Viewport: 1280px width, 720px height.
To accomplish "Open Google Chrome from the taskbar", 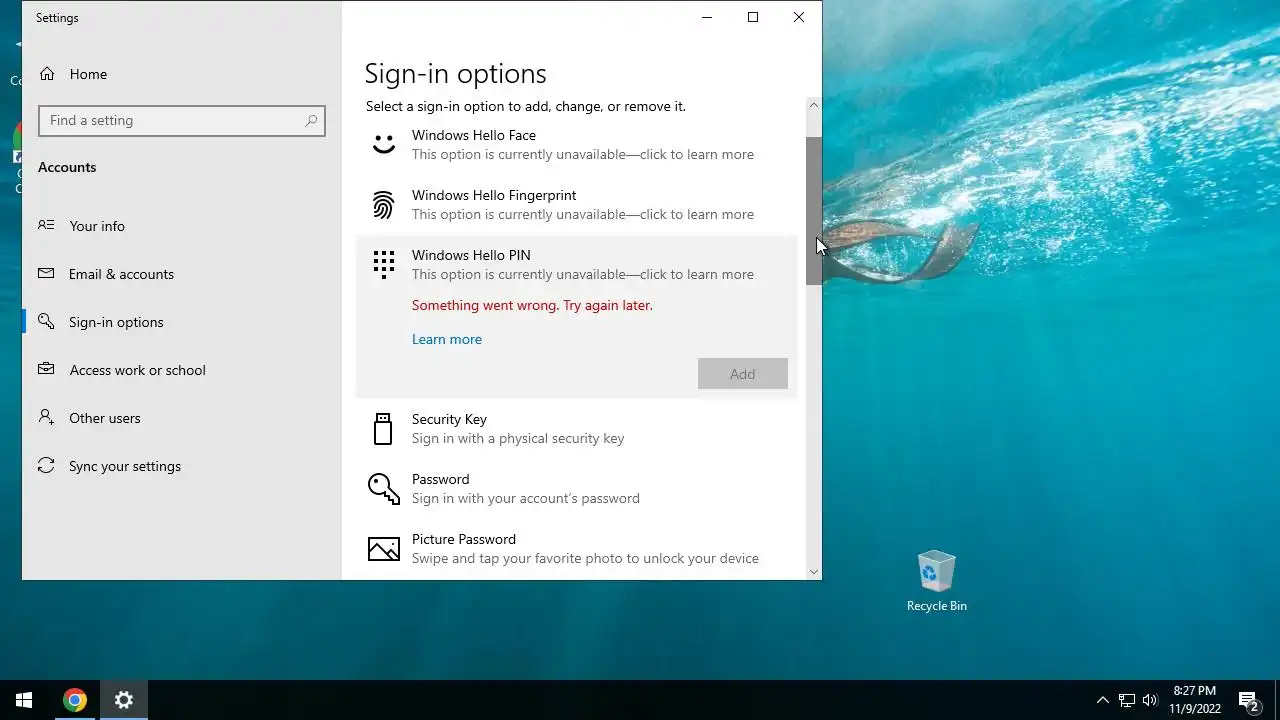I will 74,700.
